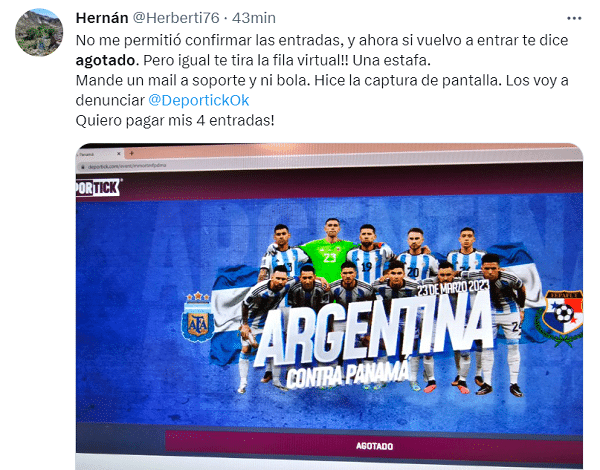
Task: Open the @Herberti76 handle
Action: click(176, 18)
